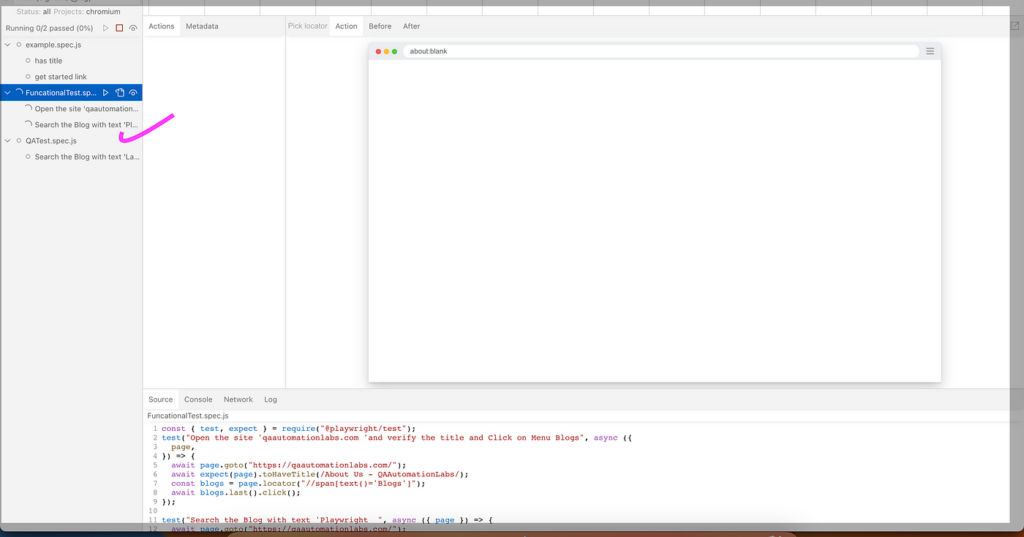Open FuncationalTest spec in editor icon
Image resolution: width=1024 pixels, height=537 pixels.
pyautogui.click(x=120, y=93)
